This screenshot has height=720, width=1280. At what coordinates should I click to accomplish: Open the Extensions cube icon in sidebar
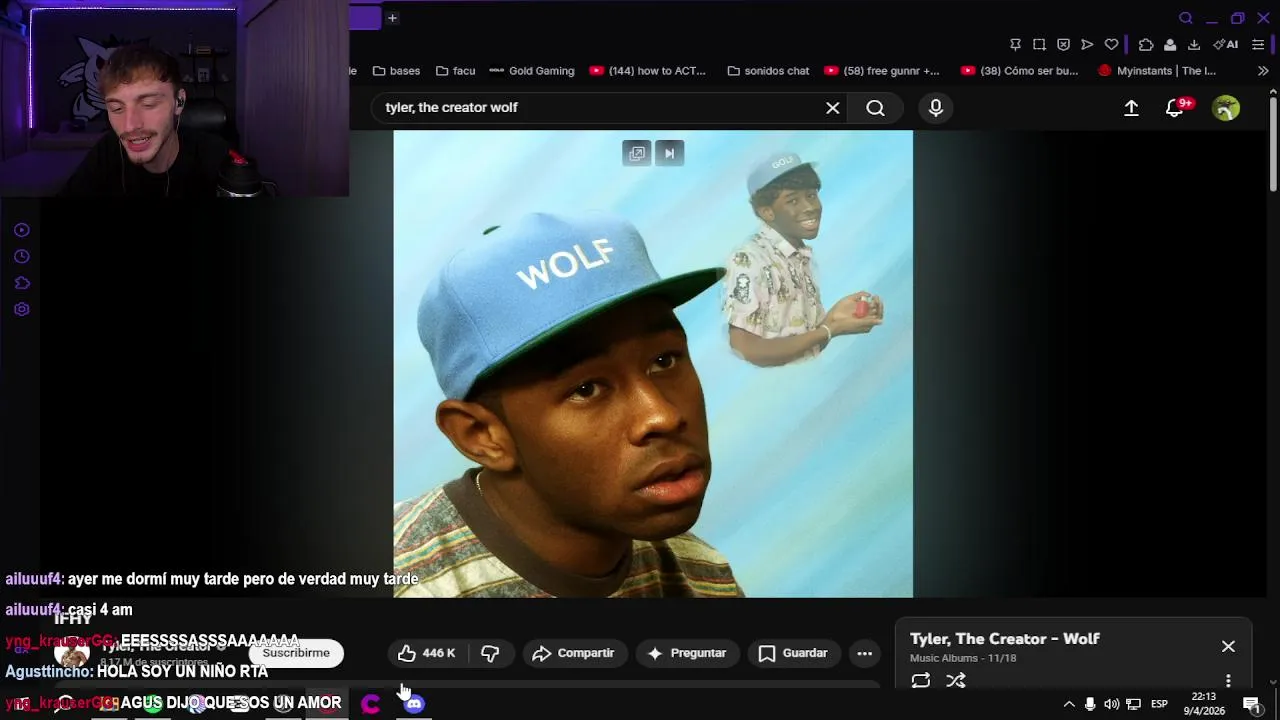[x=22, y=283]
